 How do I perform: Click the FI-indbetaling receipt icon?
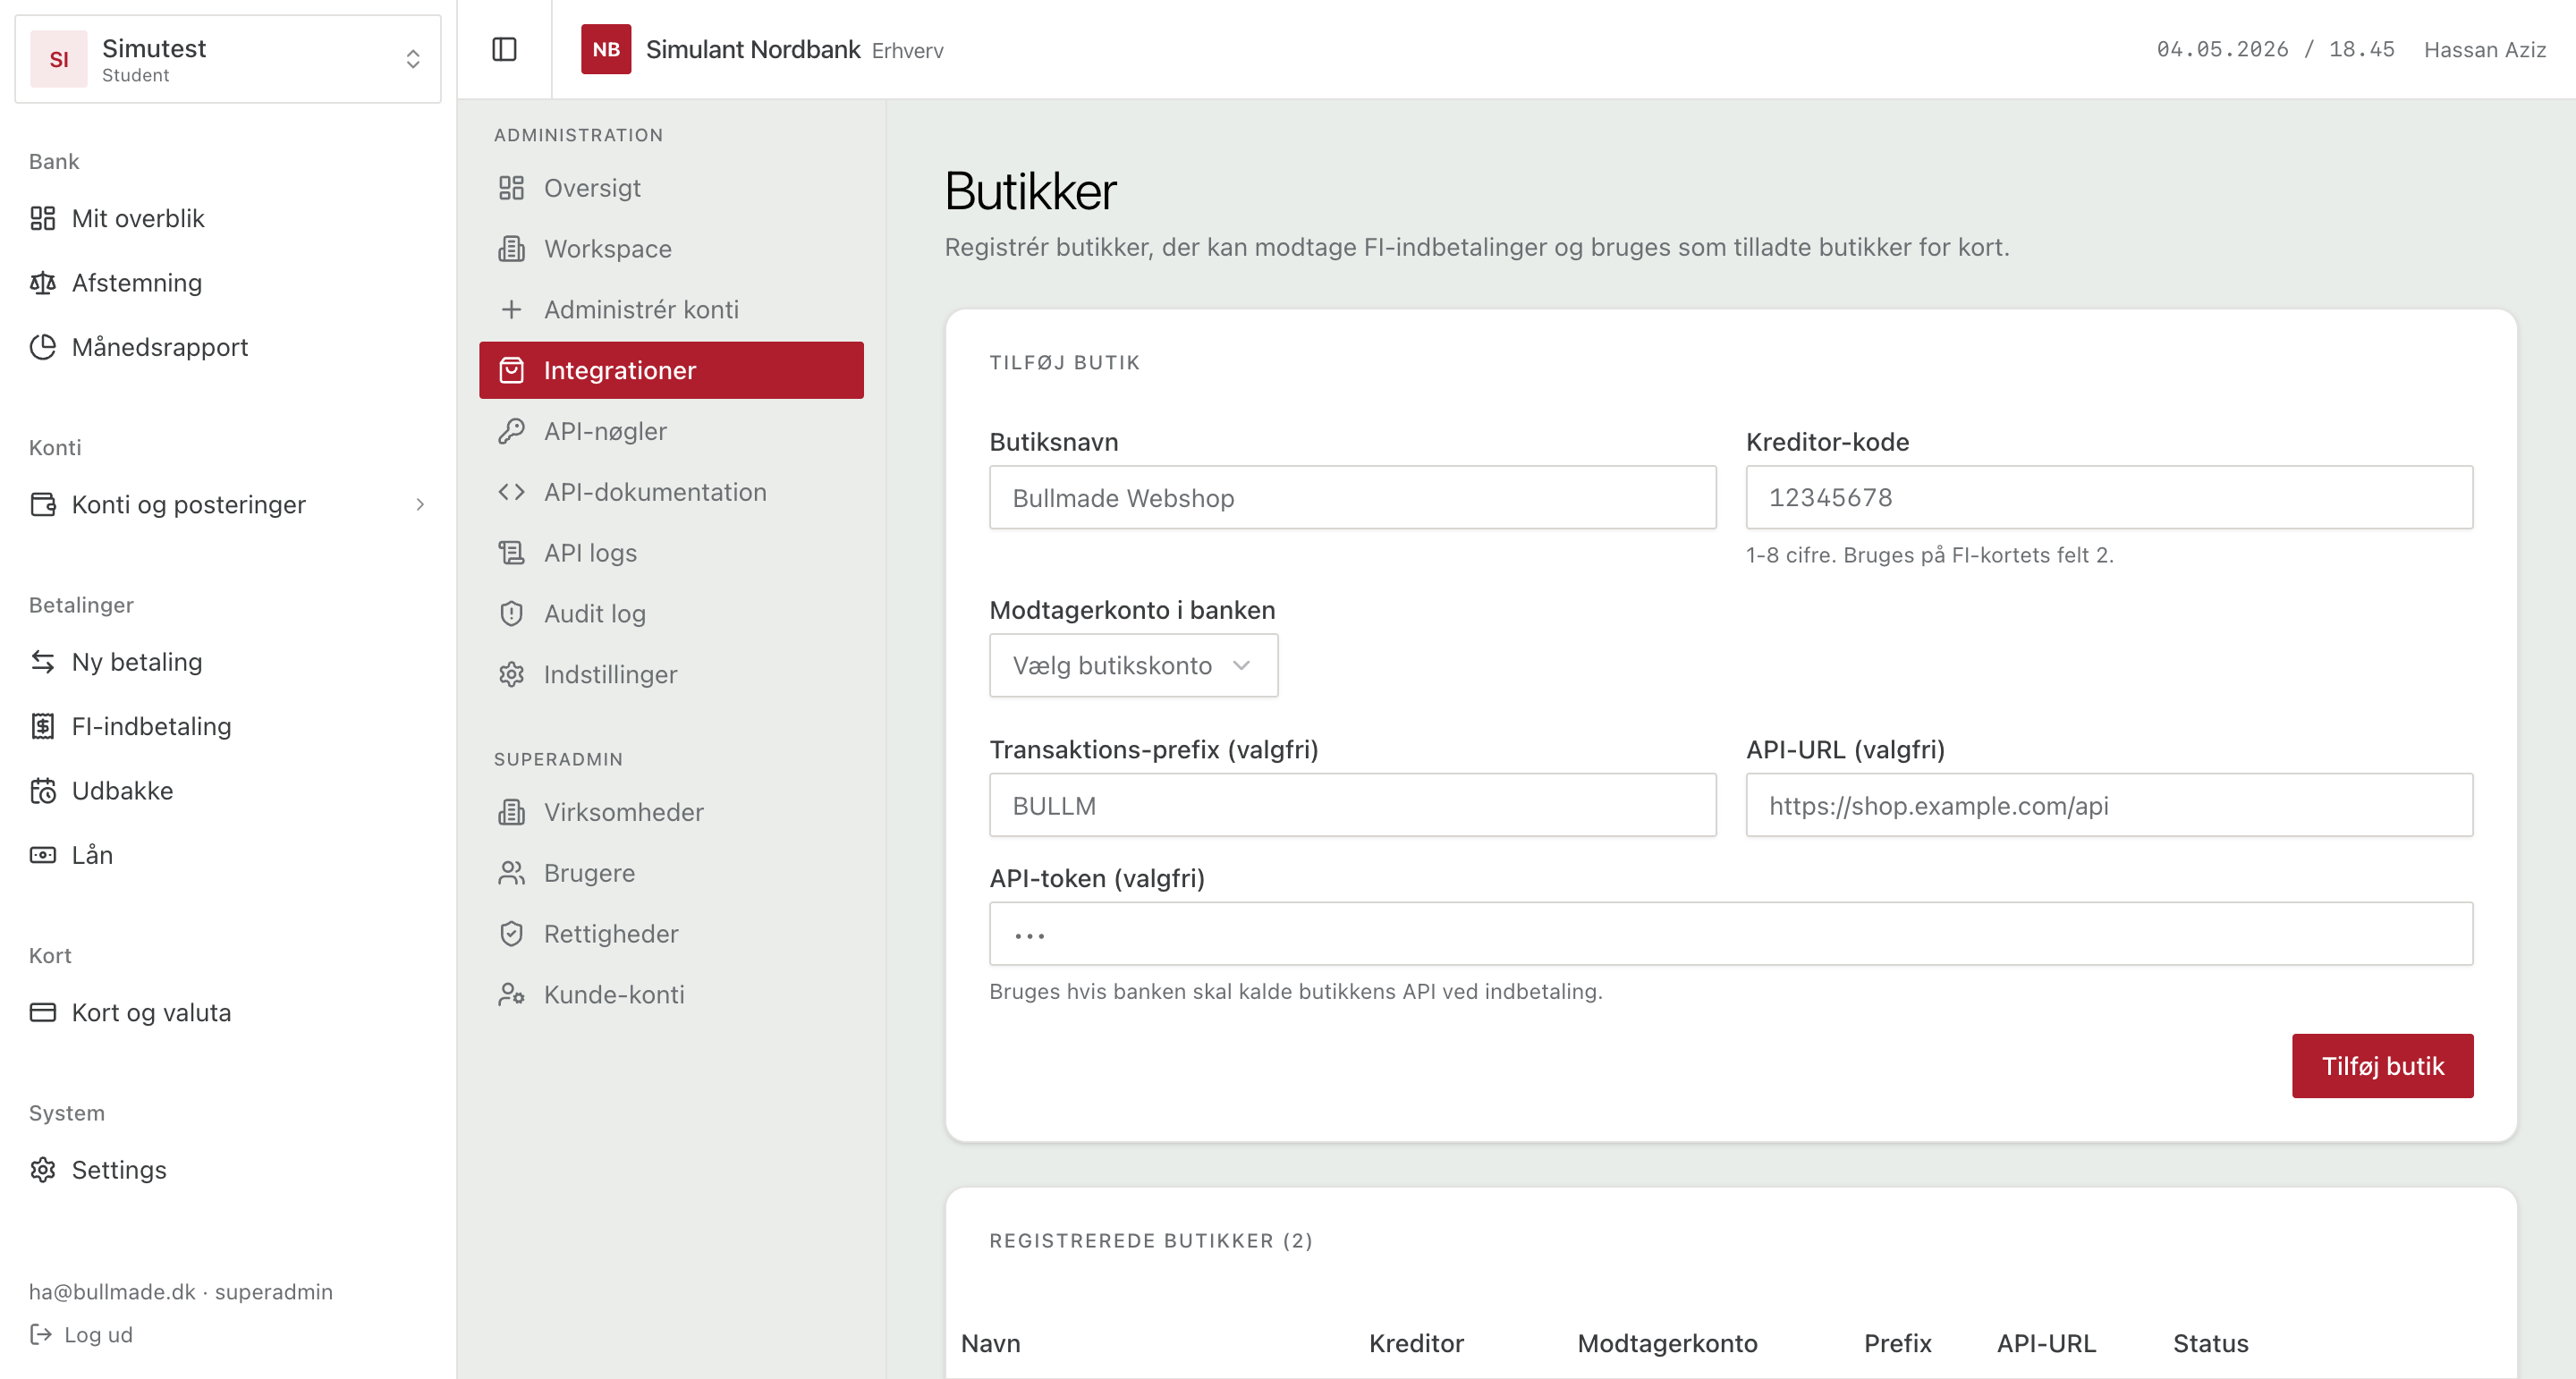point(43,726)
